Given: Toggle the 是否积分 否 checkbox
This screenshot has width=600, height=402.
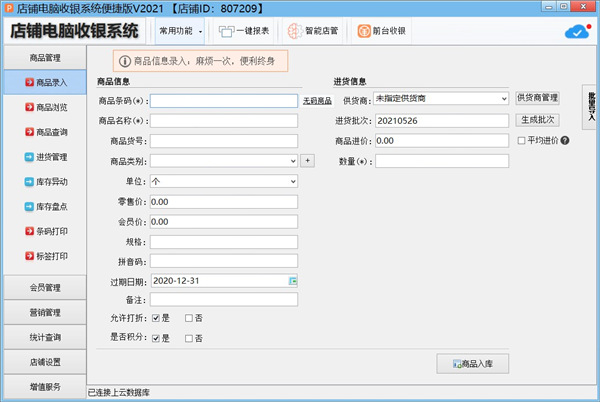Looking at the screenshot, I should pyautogui.click(x=189, y=339).
